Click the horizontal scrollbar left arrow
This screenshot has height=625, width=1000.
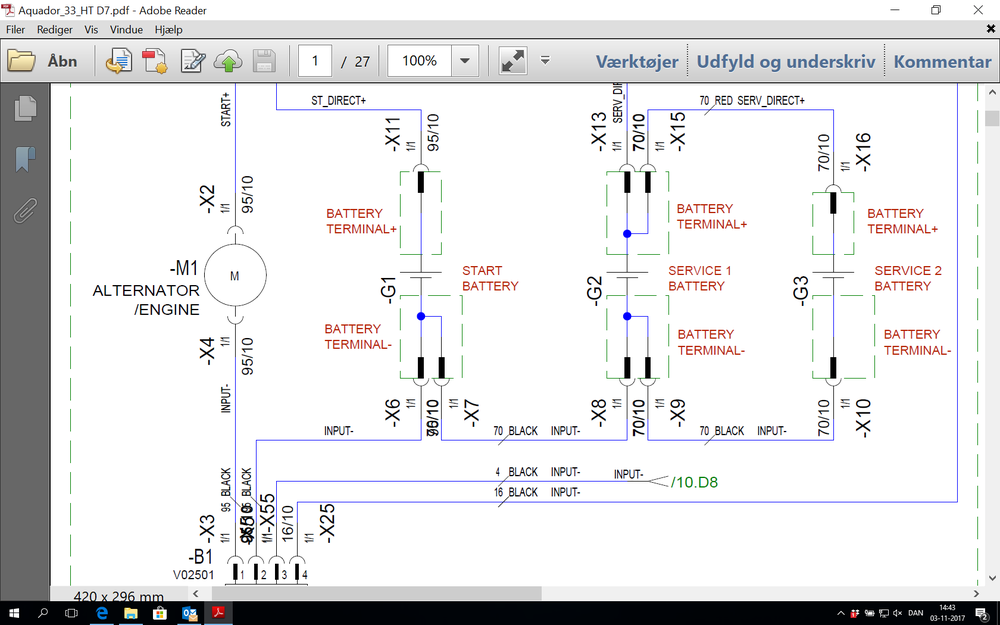tap(196, 593)
